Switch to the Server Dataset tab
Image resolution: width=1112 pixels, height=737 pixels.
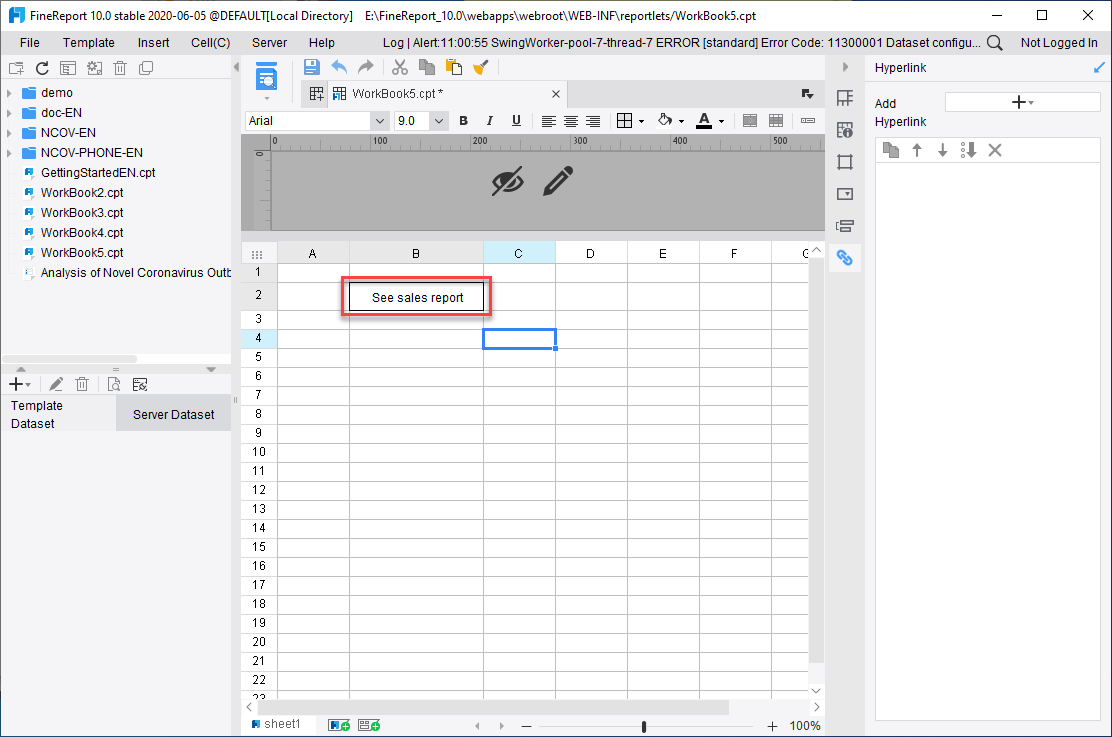click(x=173, y=412)
